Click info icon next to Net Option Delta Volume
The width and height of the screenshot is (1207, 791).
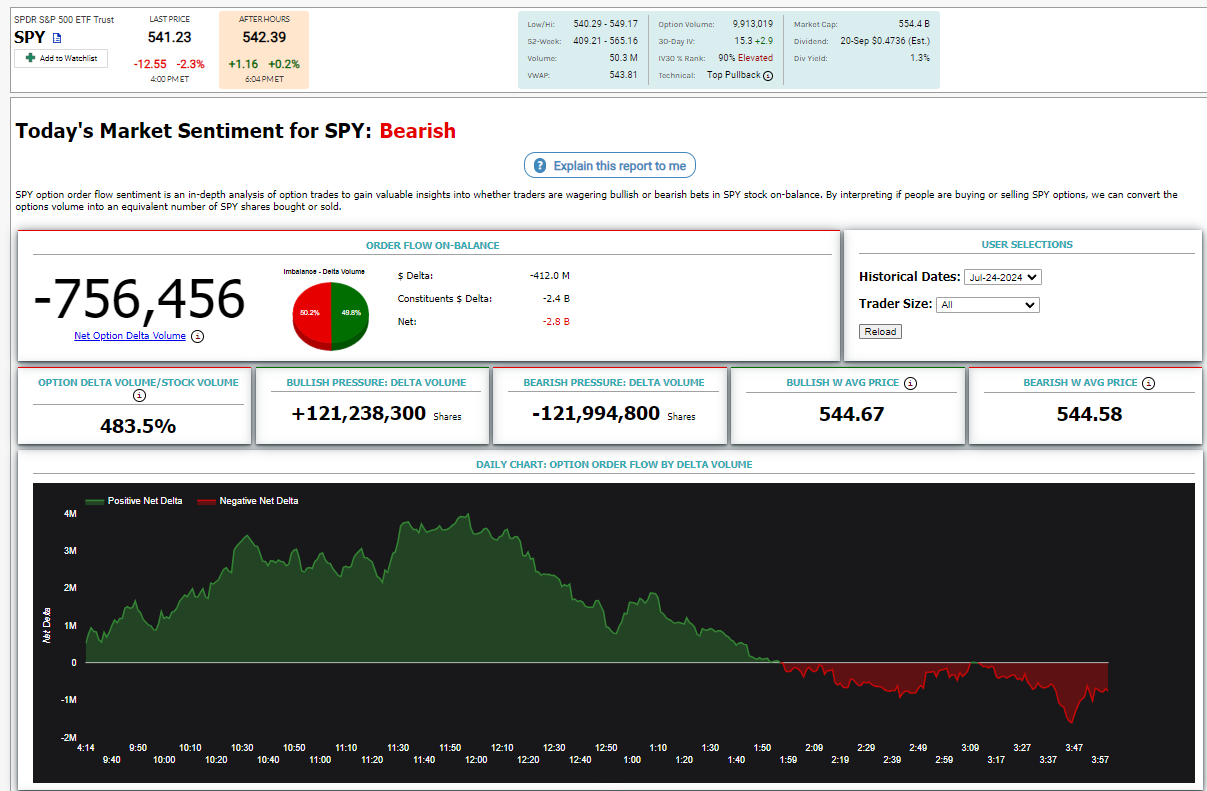tap(197, 337)
